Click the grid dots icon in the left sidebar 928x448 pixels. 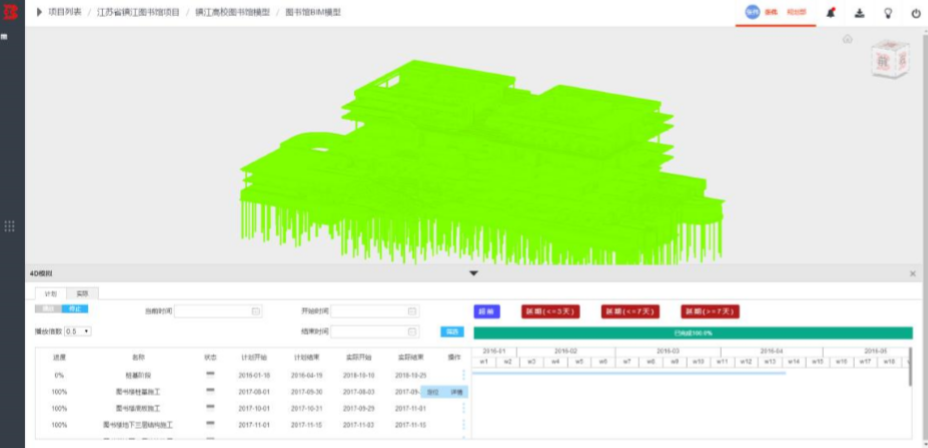[x=9, y=226]
